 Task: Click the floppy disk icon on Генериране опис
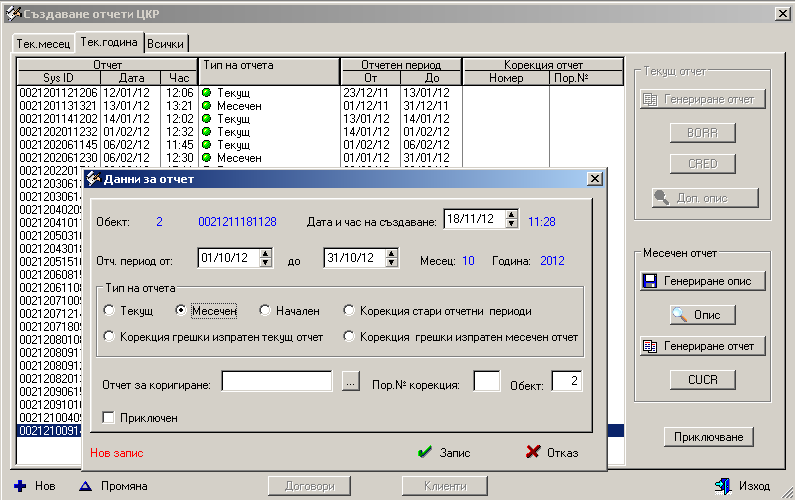coord(649,281)
